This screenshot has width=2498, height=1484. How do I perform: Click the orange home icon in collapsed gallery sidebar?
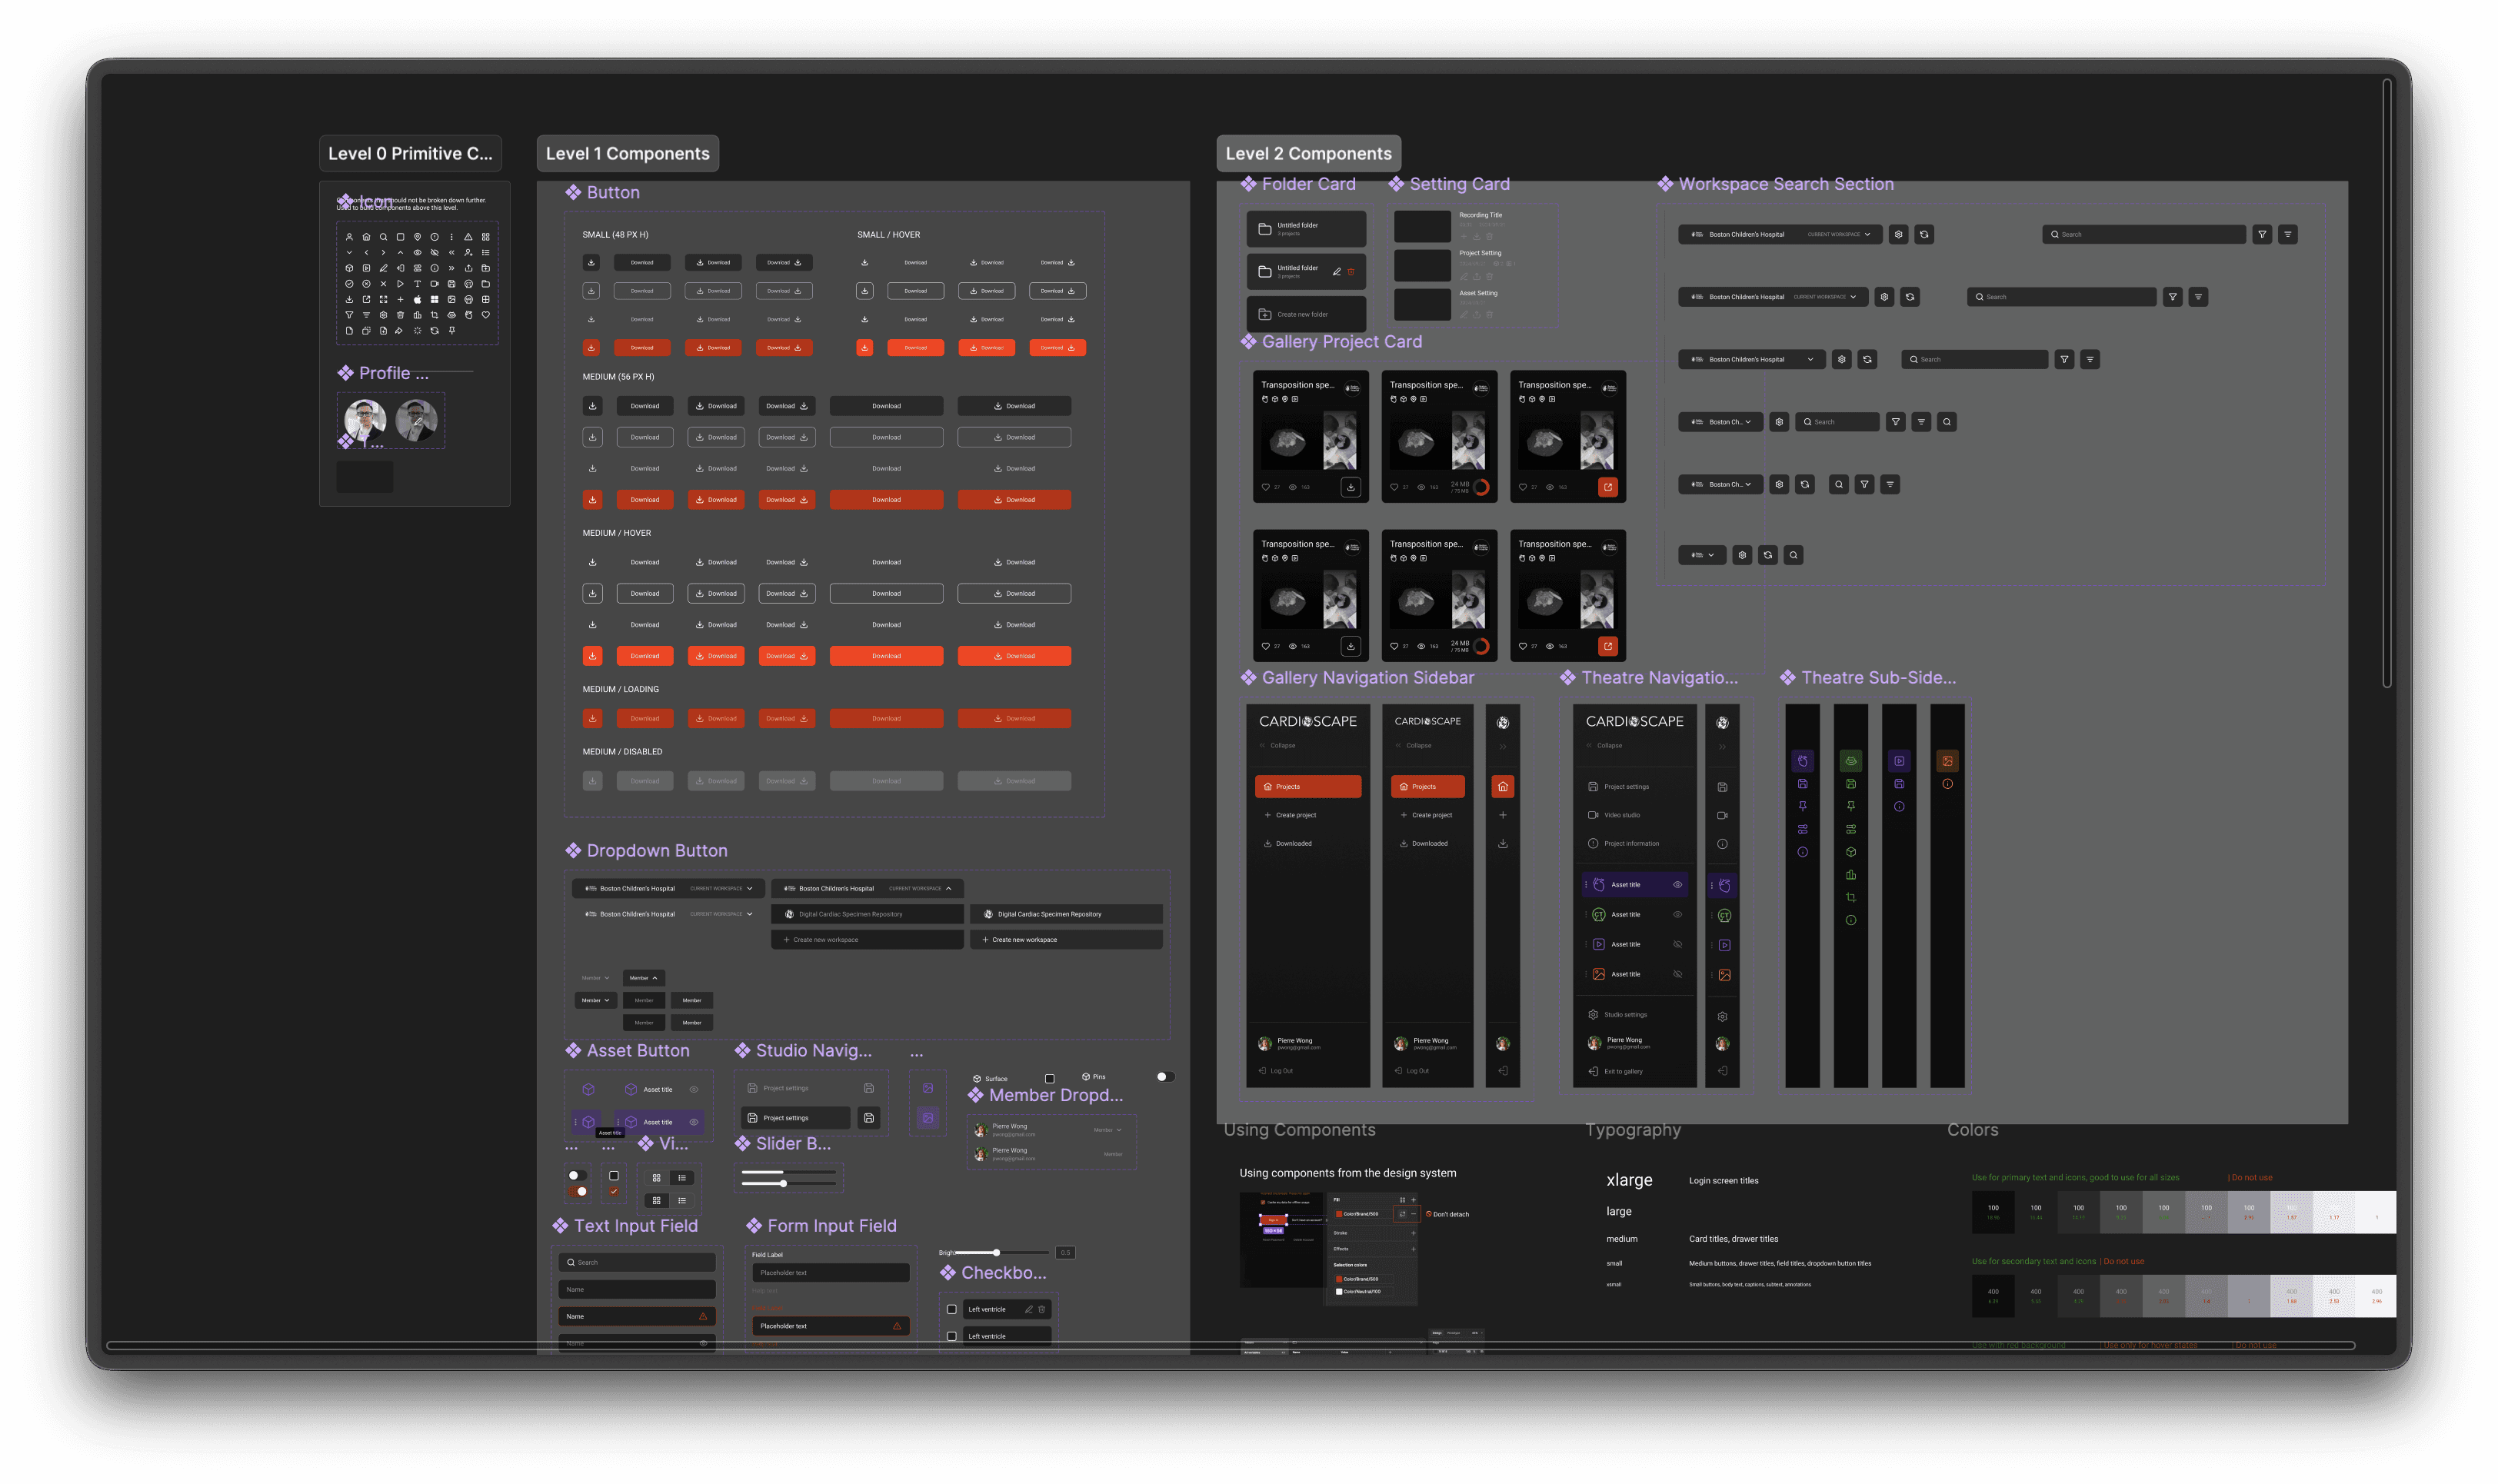pyautogui.click(x=1502, y=786)
